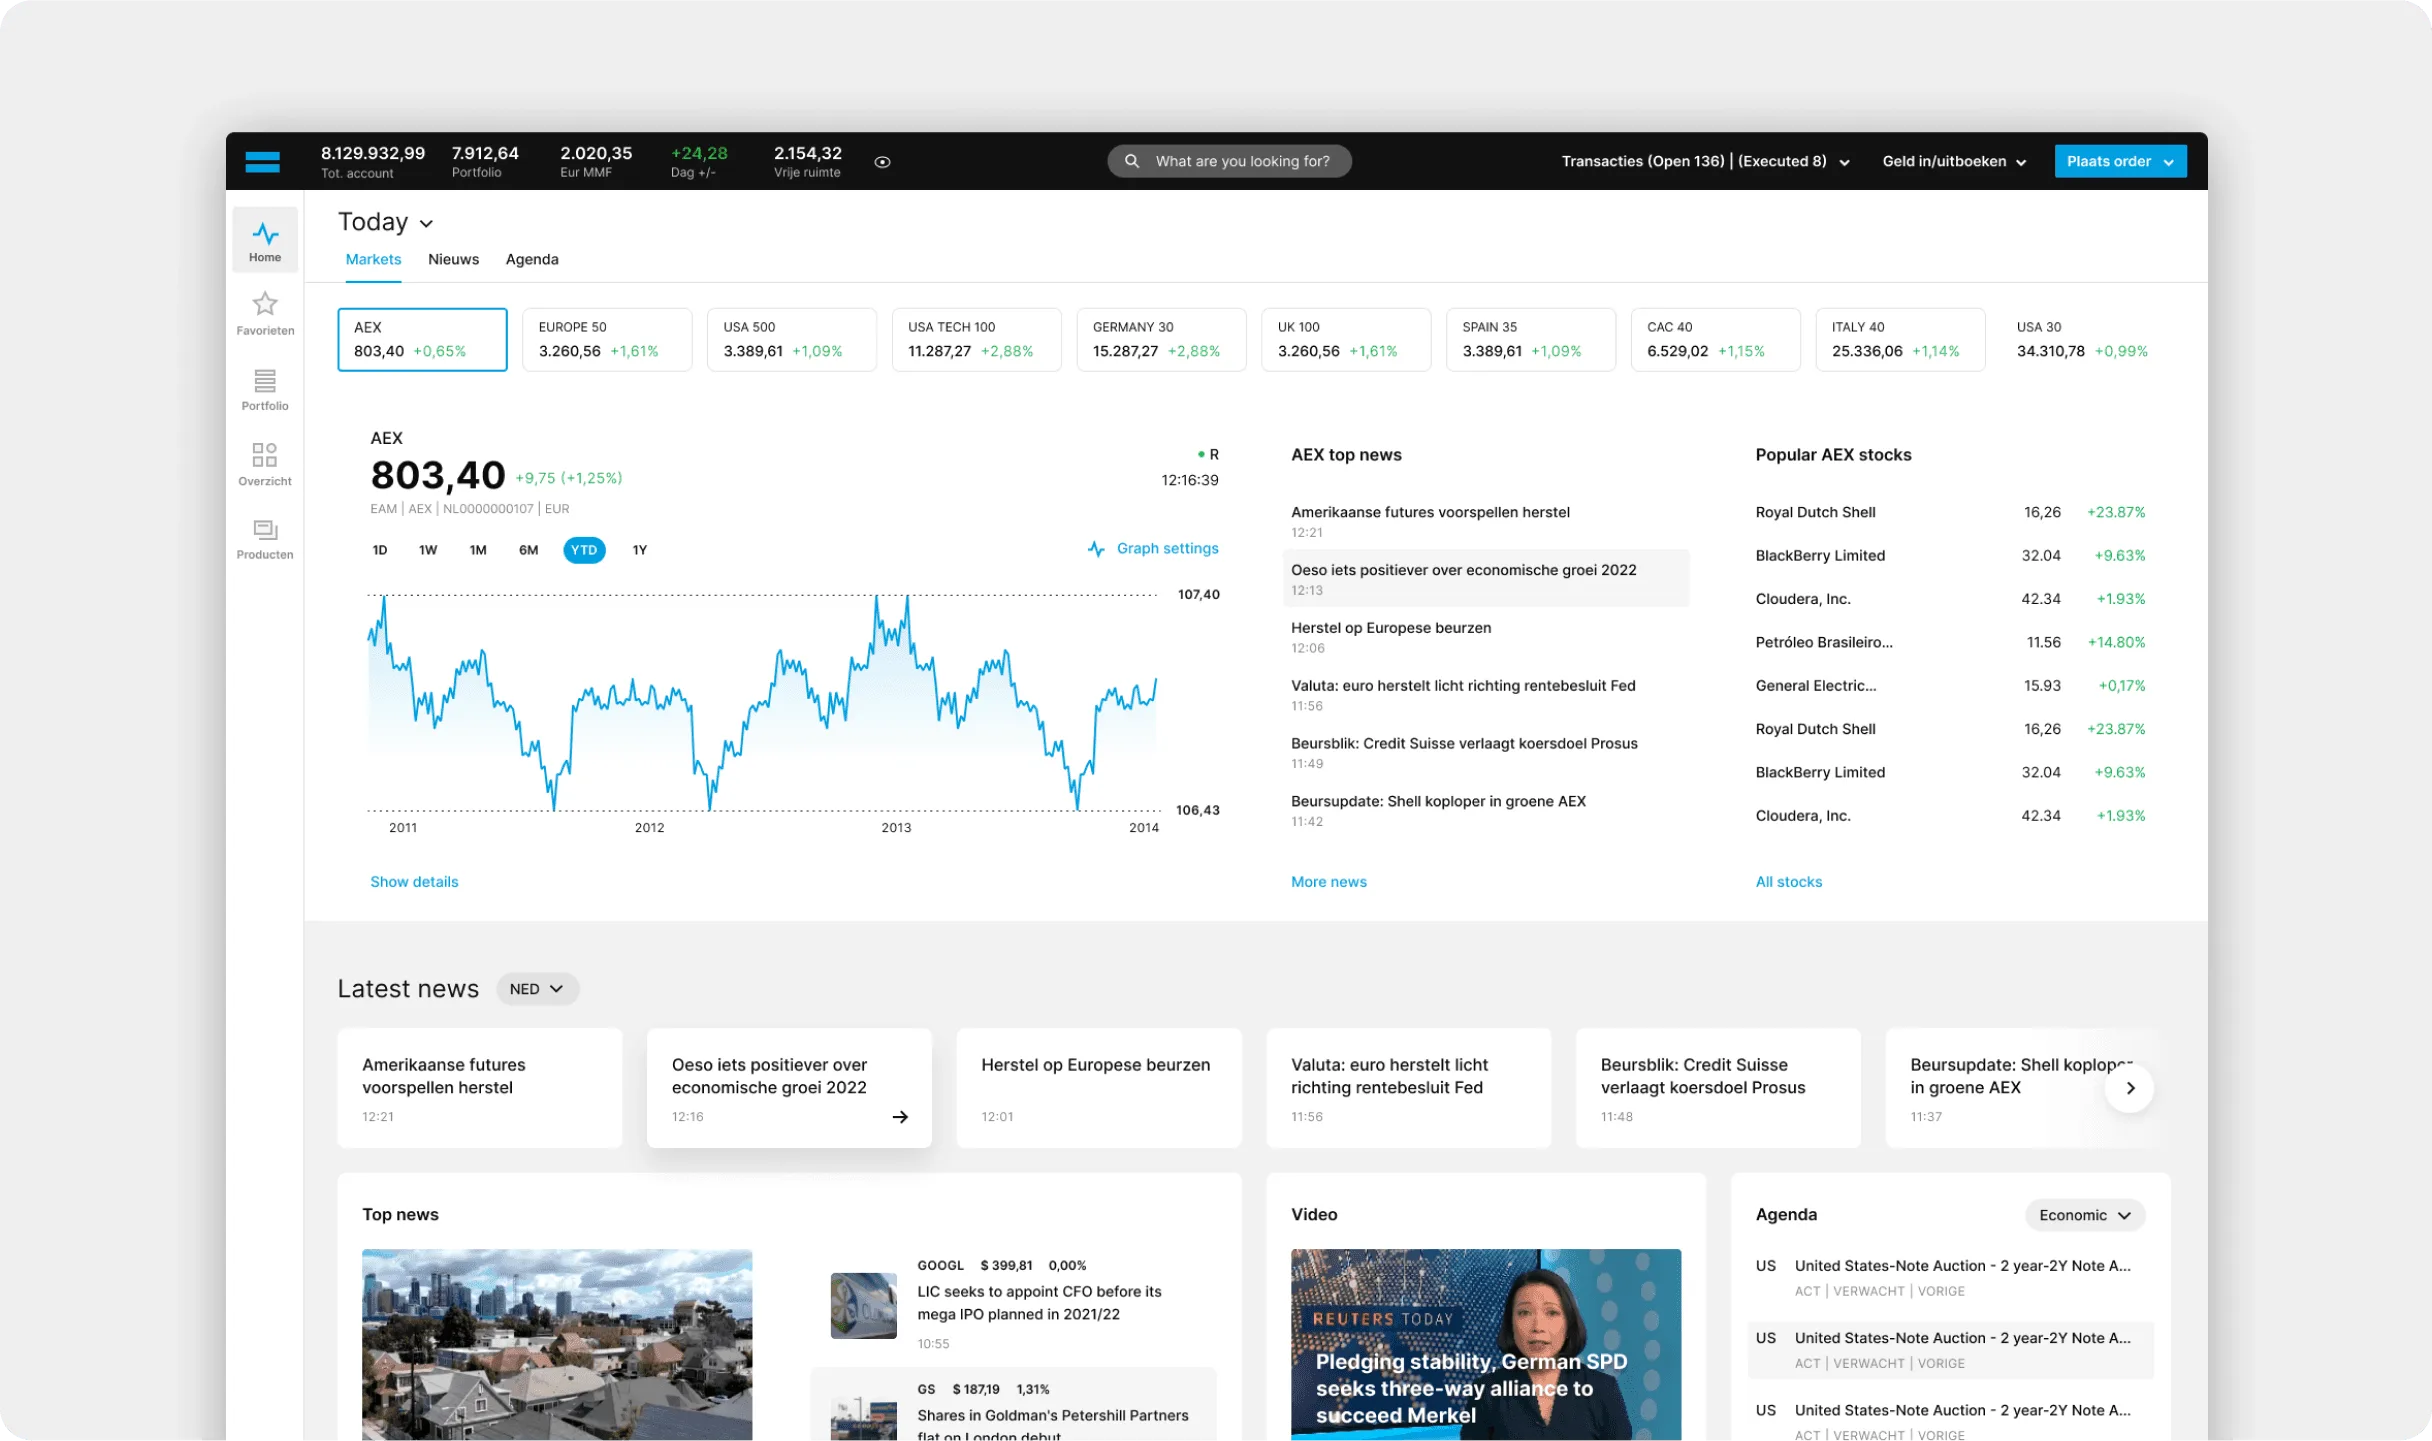2432x1441 pixels.
Task: Click the Graph settings pulse icon
Action: click(1096, 549)
